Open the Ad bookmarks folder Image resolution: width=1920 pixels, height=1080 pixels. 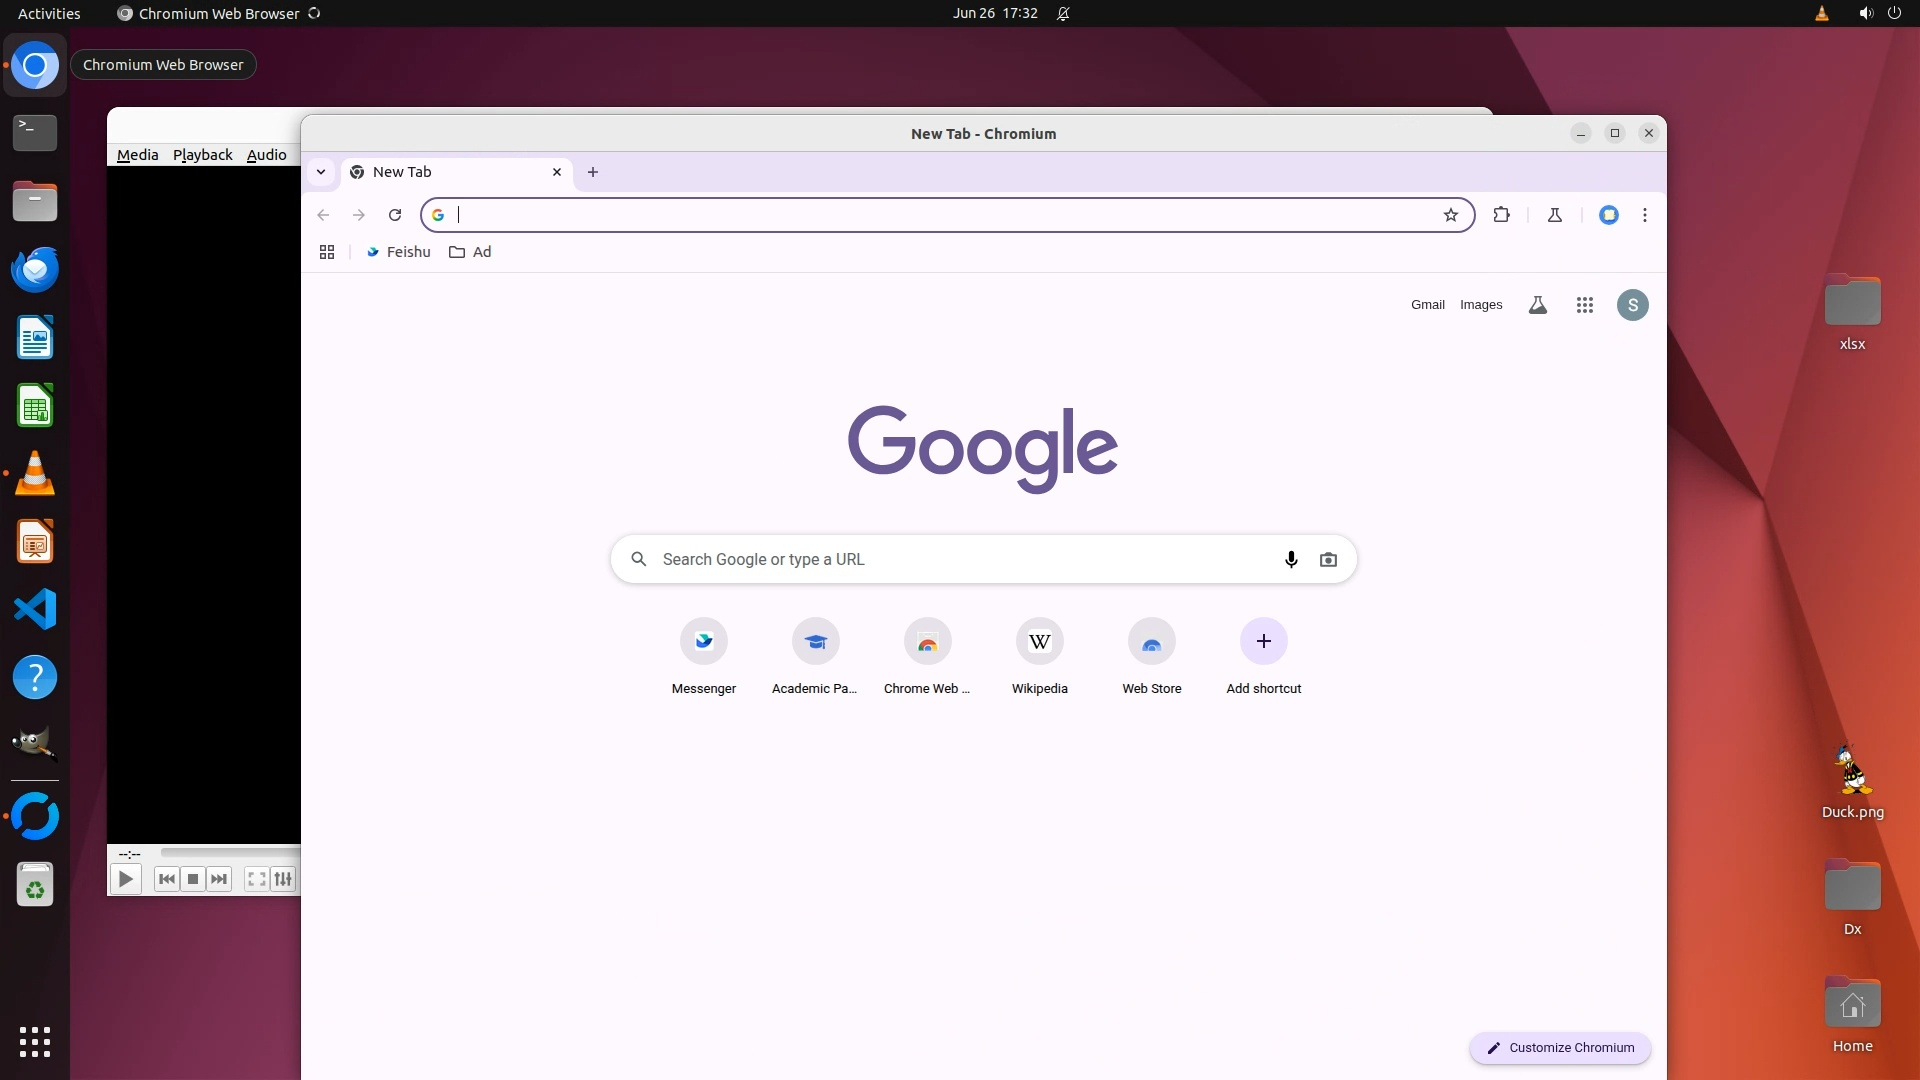[470, 252]
